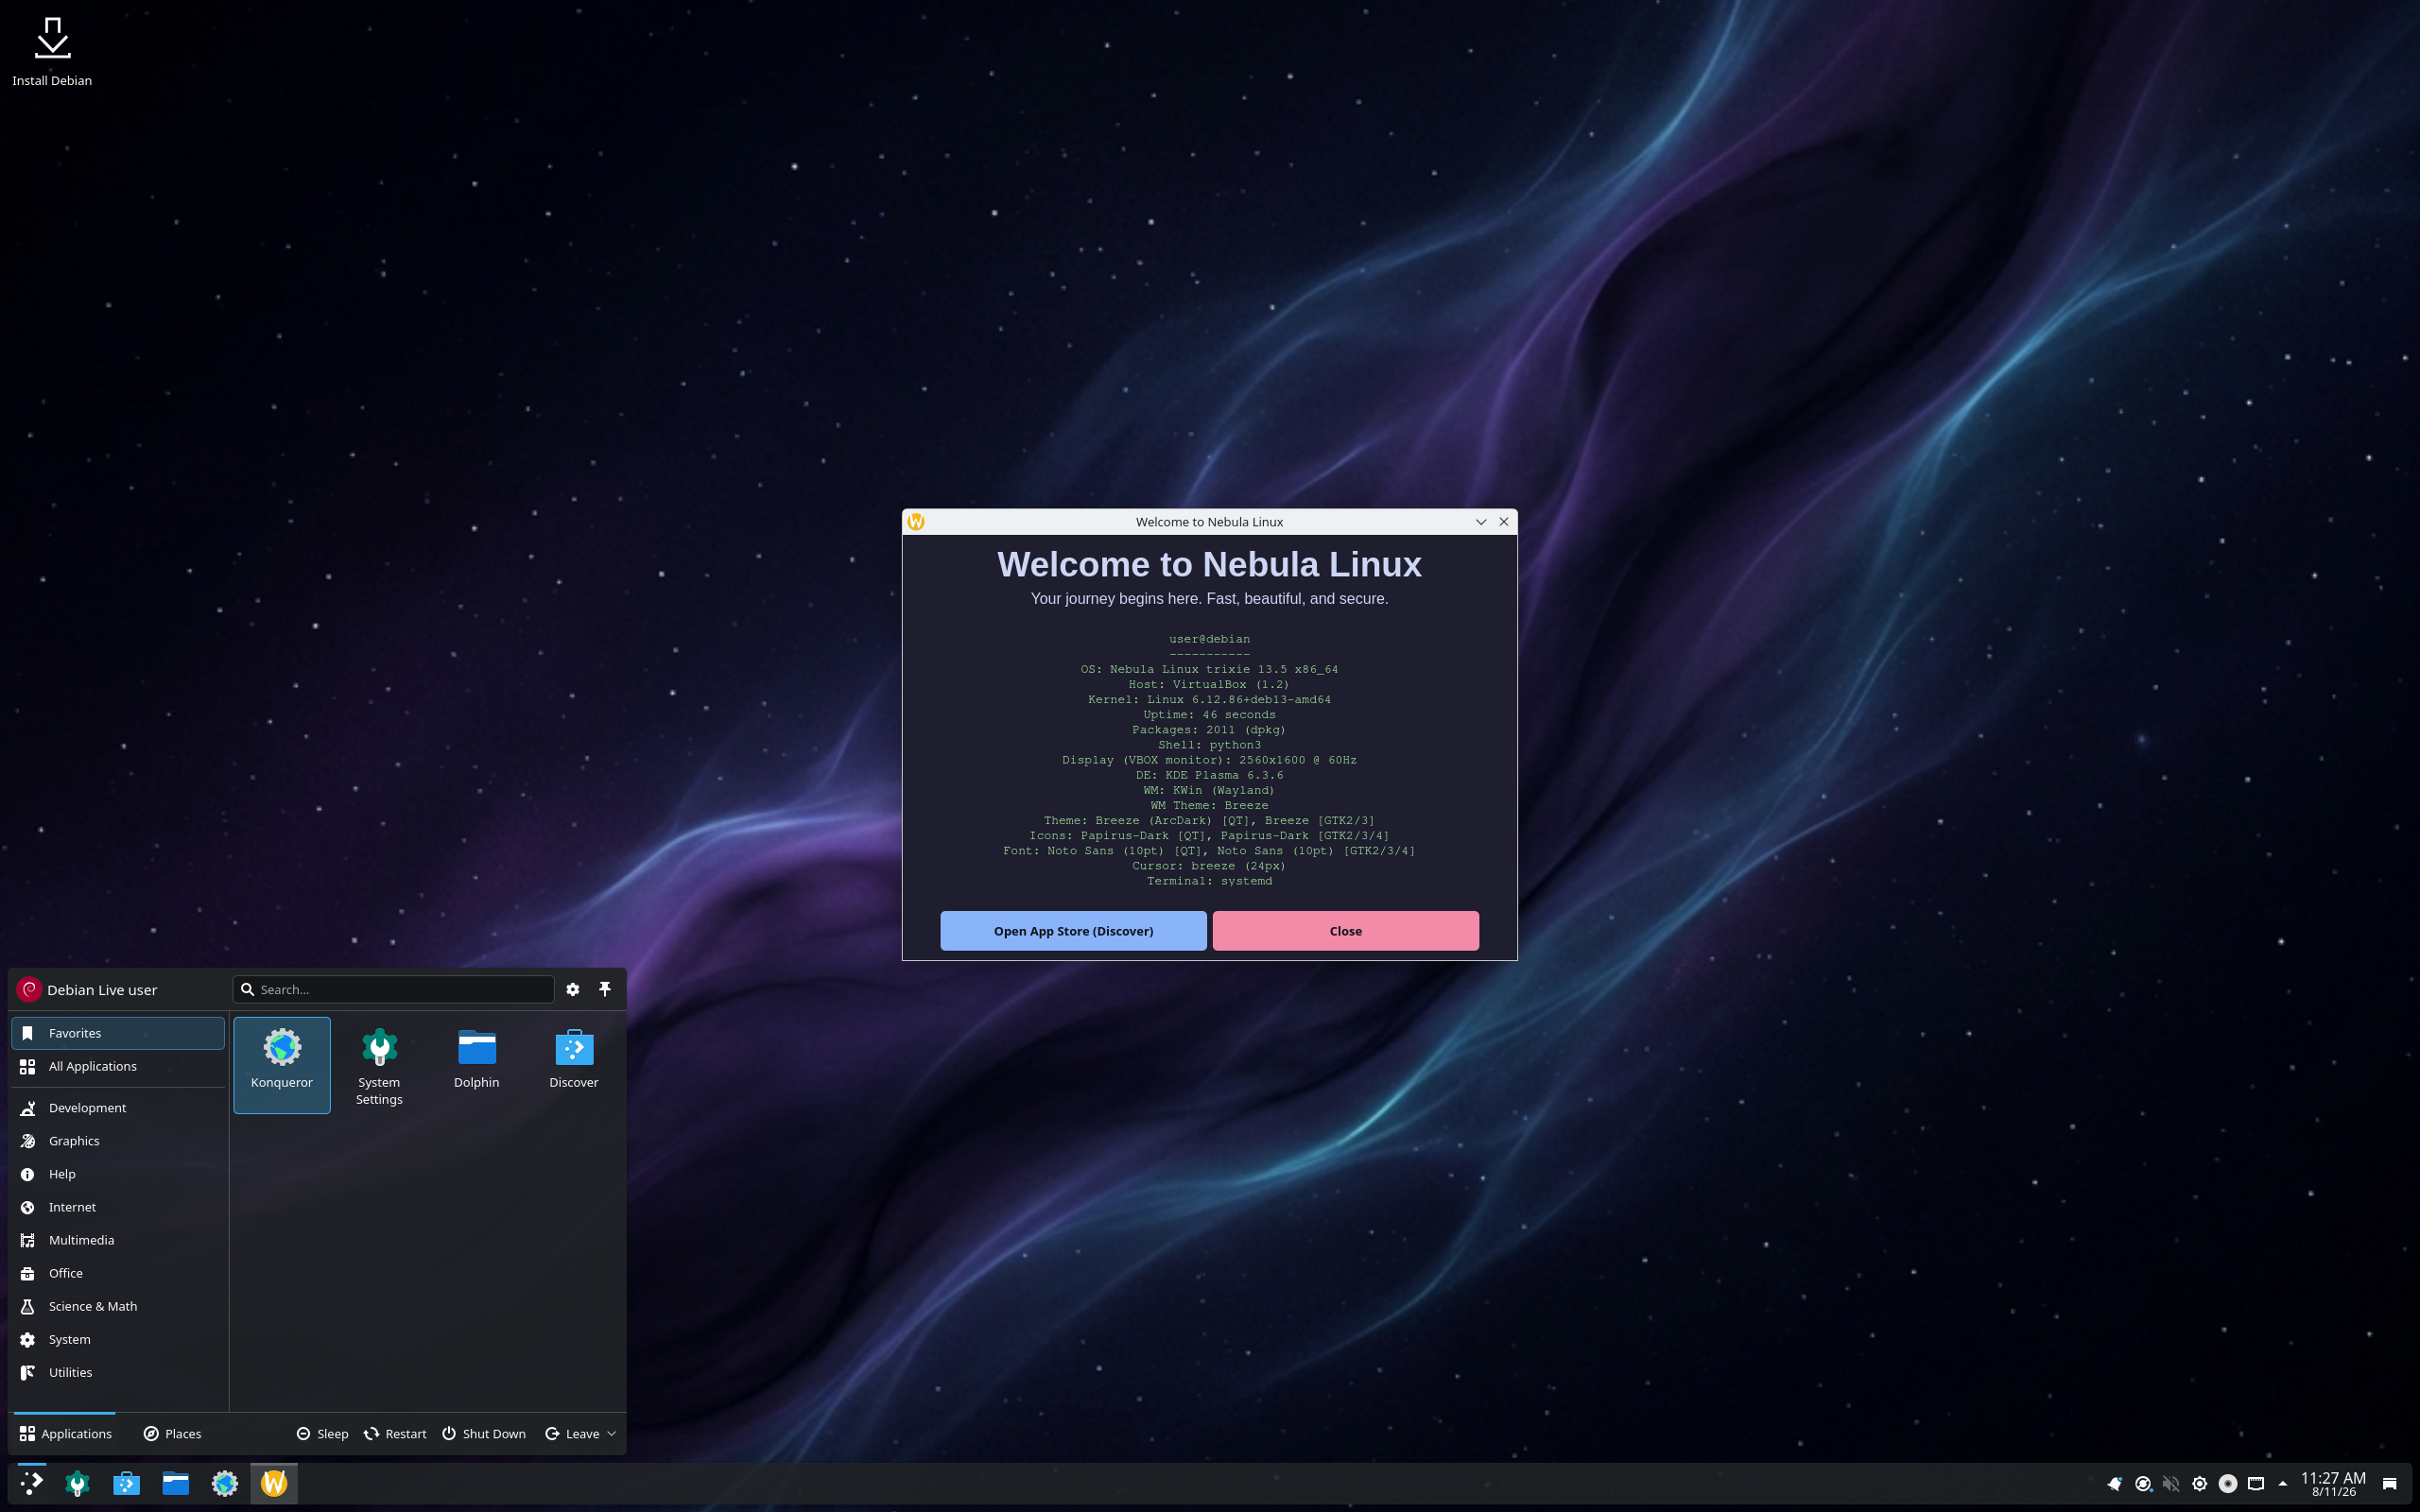Viewport: 2420px width, 1512px height.
Task: Click the Debian Live user name
Action: tap(102, 990)
